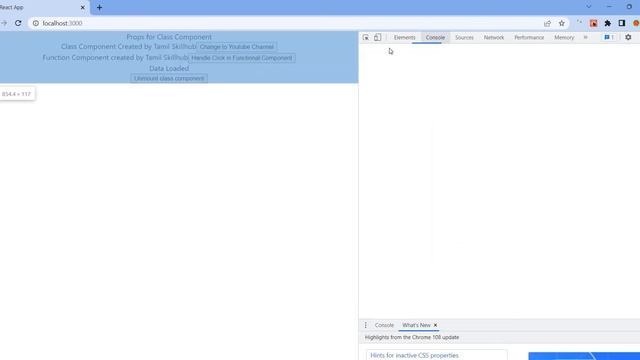
Task: Share this page icon in address bar
Action: 547,23
